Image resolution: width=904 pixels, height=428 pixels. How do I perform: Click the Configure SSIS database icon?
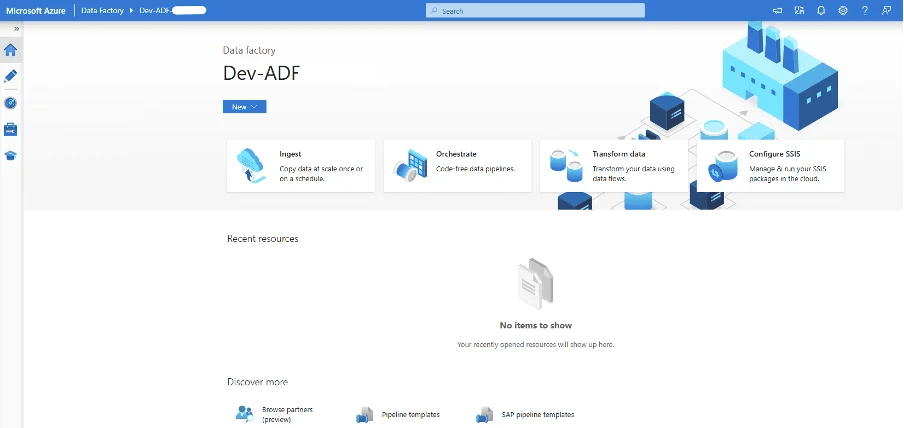pyautogui.click(x=723, y=166)
